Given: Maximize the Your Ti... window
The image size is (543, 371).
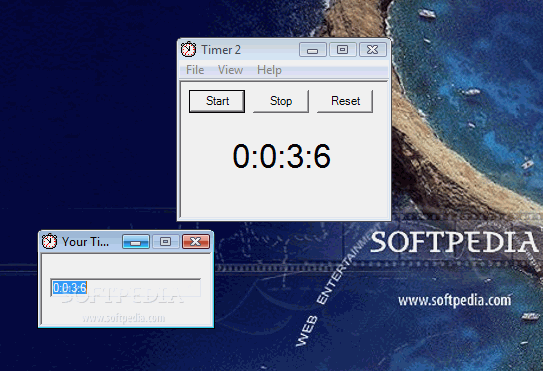Looking at the screenshot, I should [x=166, y=241].
